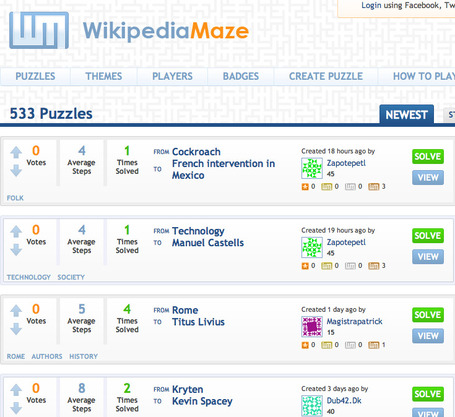Open Zapotepetl profile in Cockroach row
The image size is (455, 417).
click(346, 163)
